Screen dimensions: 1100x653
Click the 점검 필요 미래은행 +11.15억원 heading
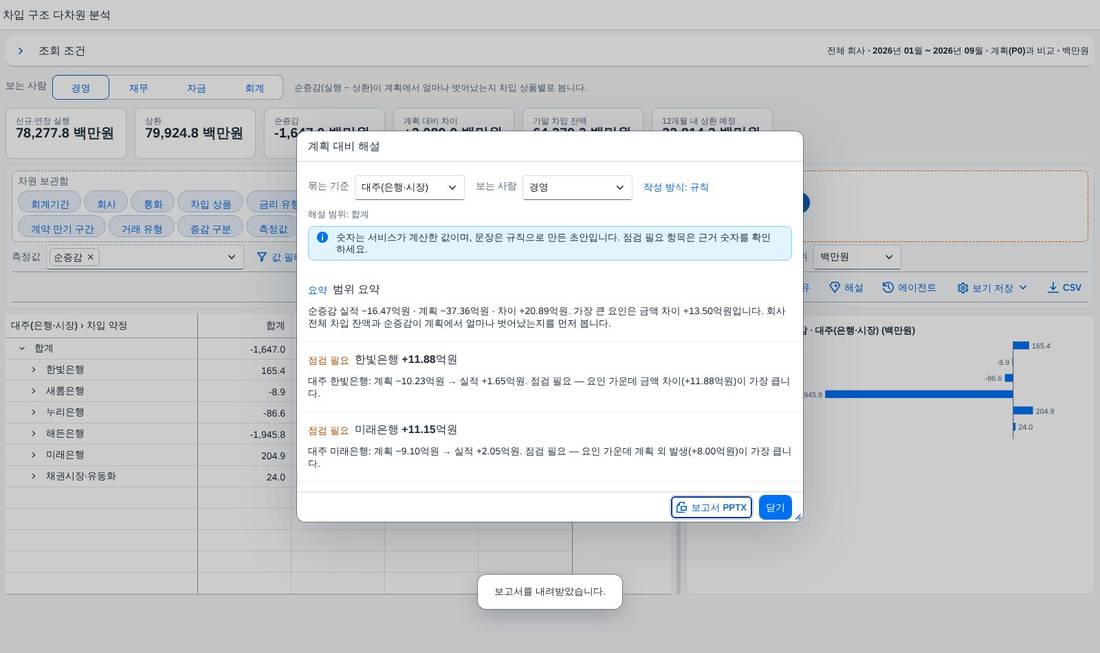[382, 430]
